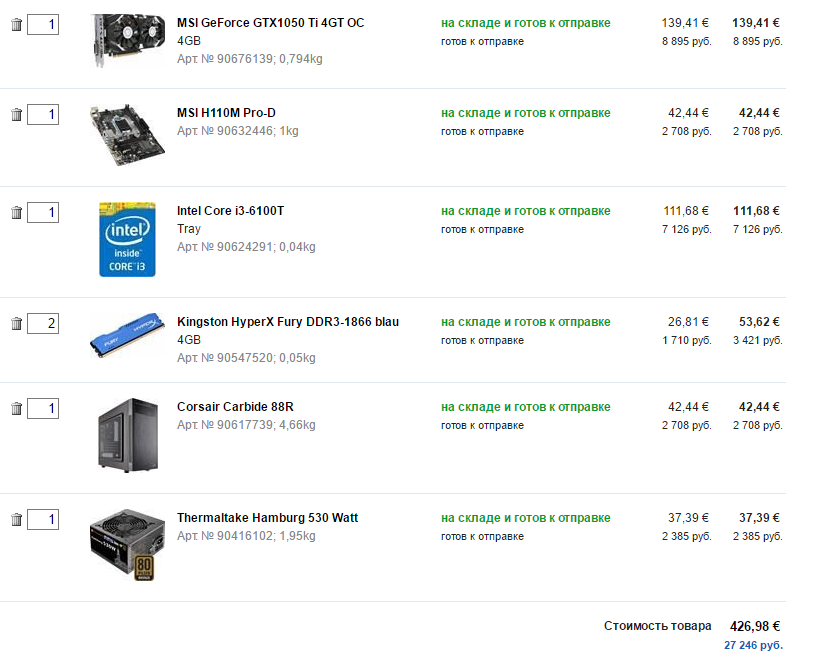Open the blue HyperX RAM stick thumbnail
Screen dimensions: 819x655
coord(127,335)
